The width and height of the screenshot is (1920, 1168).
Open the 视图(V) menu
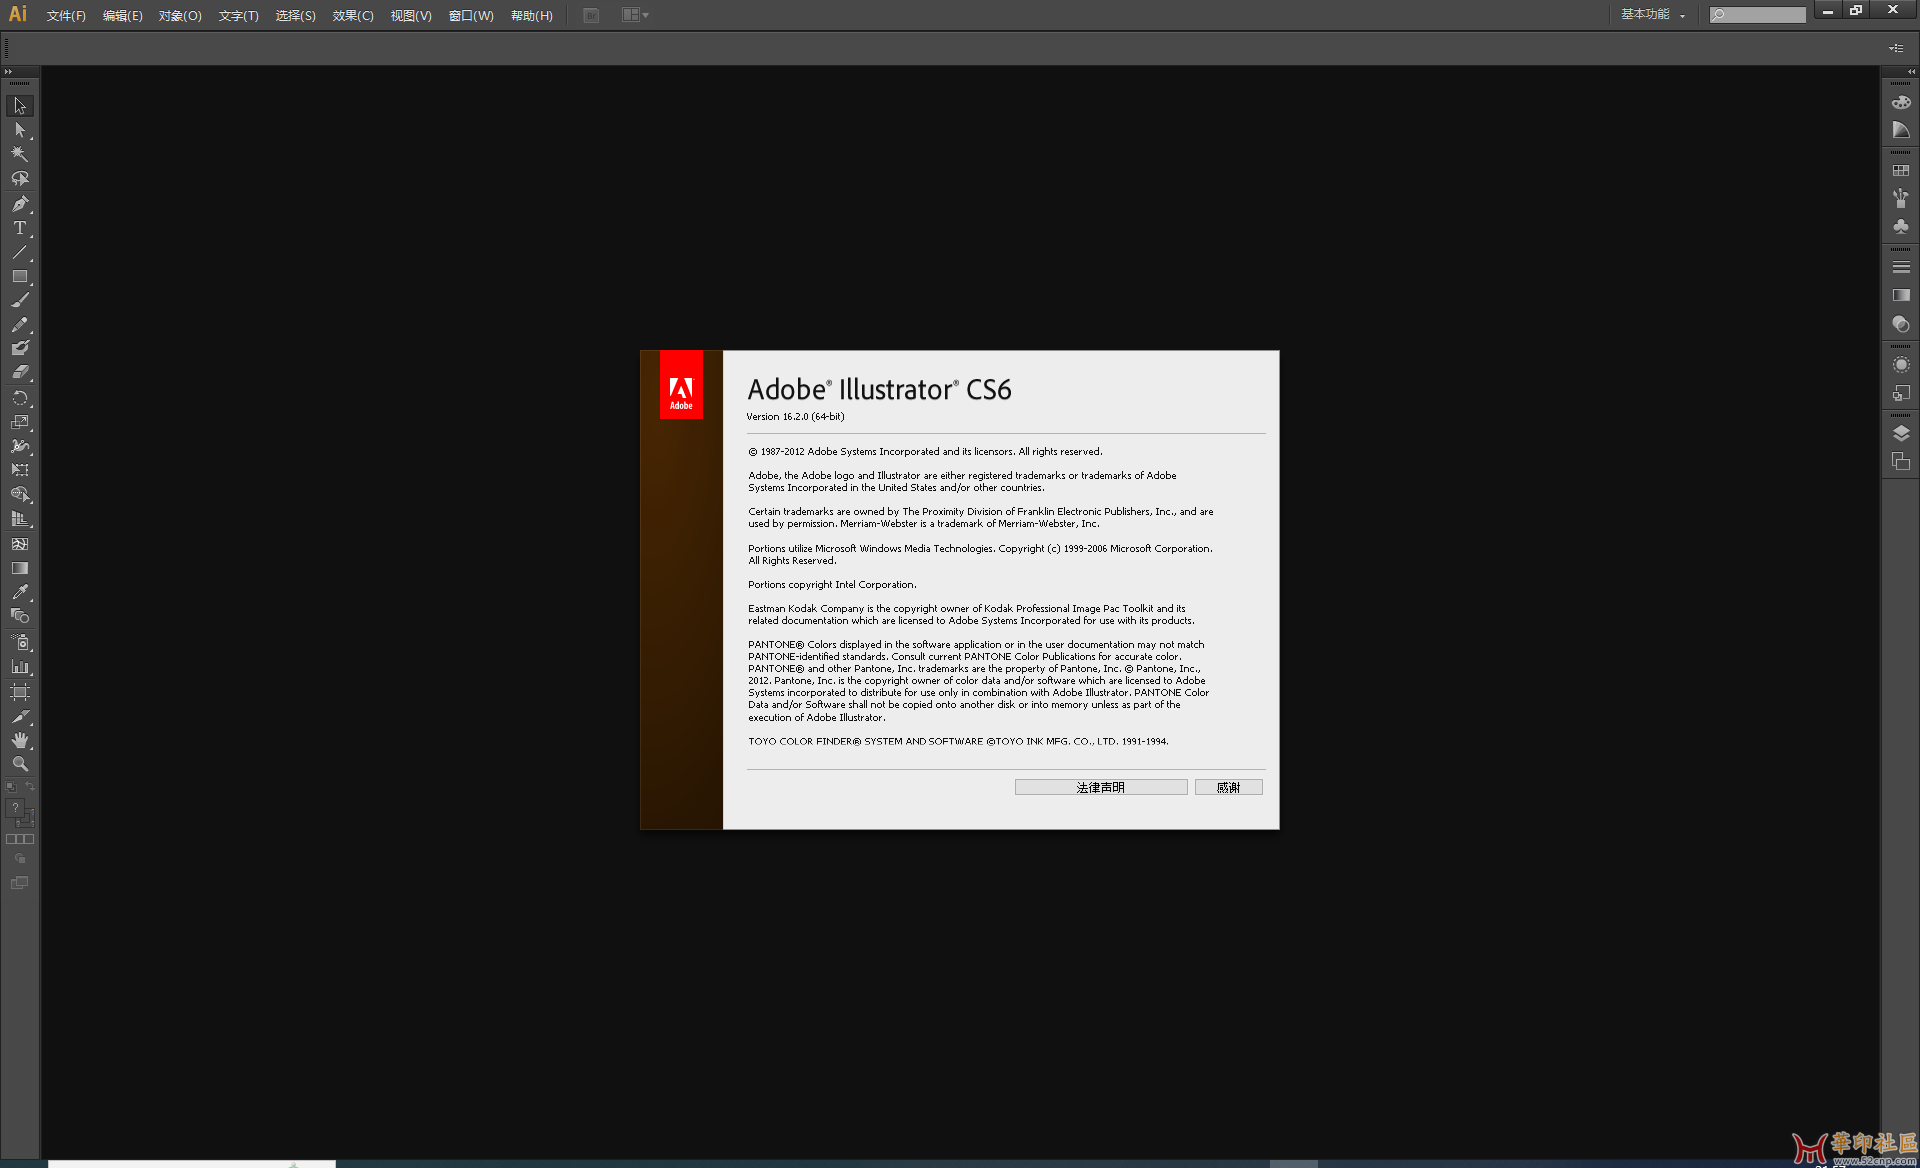tap(411, 15)
